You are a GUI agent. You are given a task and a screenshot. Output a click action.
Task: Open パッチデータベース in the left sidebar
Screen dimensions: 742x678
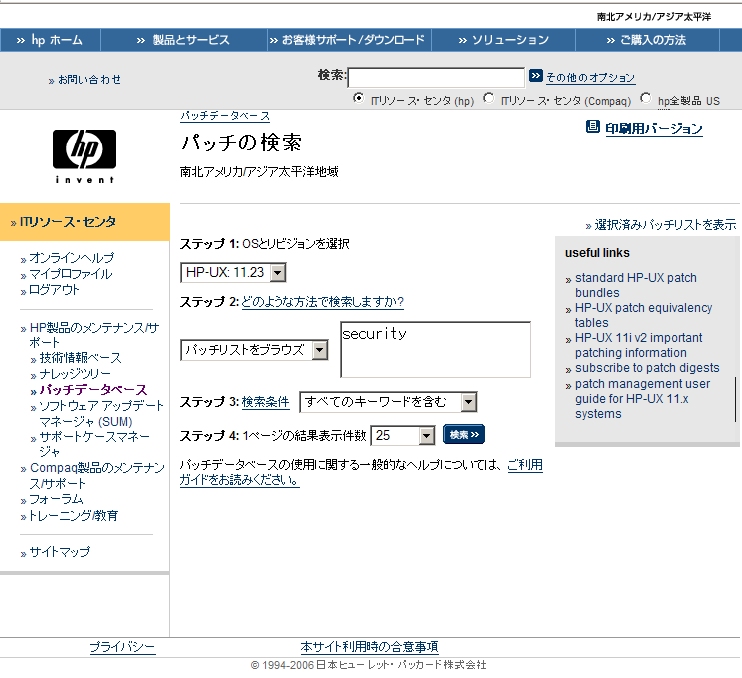point(93,390)
